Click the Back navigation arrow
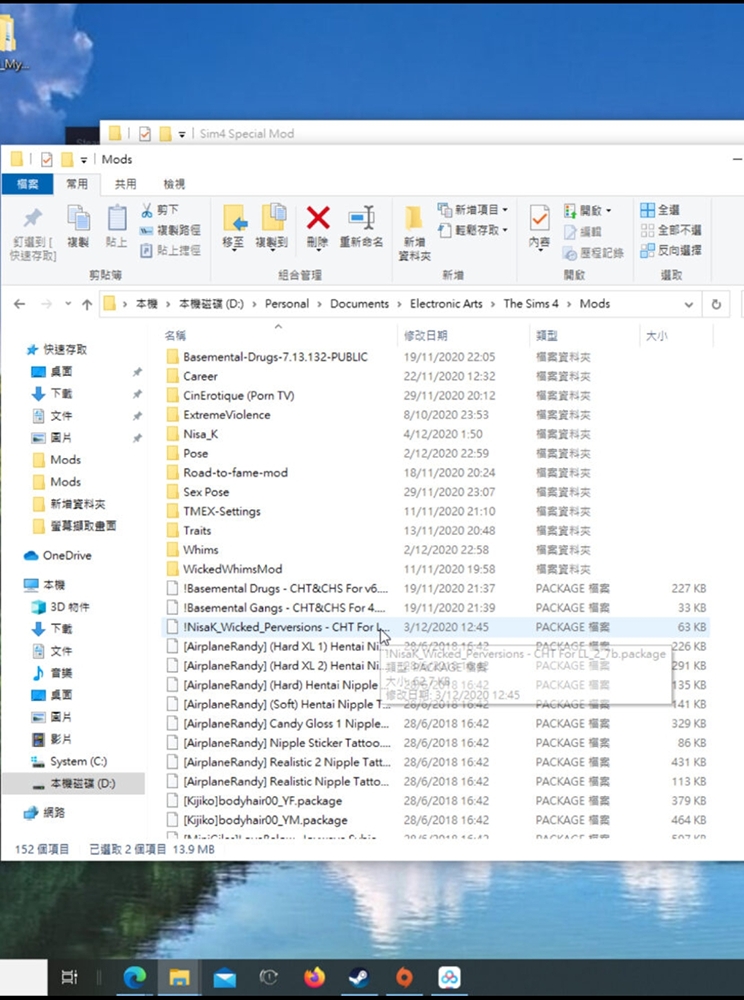Viewport: 744px width, 1000px height. click(20, 304)
